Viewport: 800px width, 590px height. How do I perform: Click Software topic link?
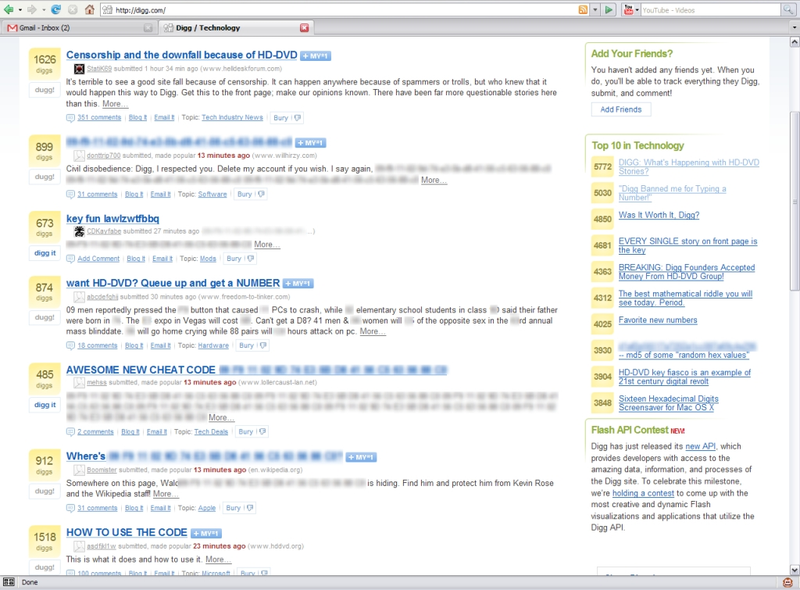[x=212, y=194]
